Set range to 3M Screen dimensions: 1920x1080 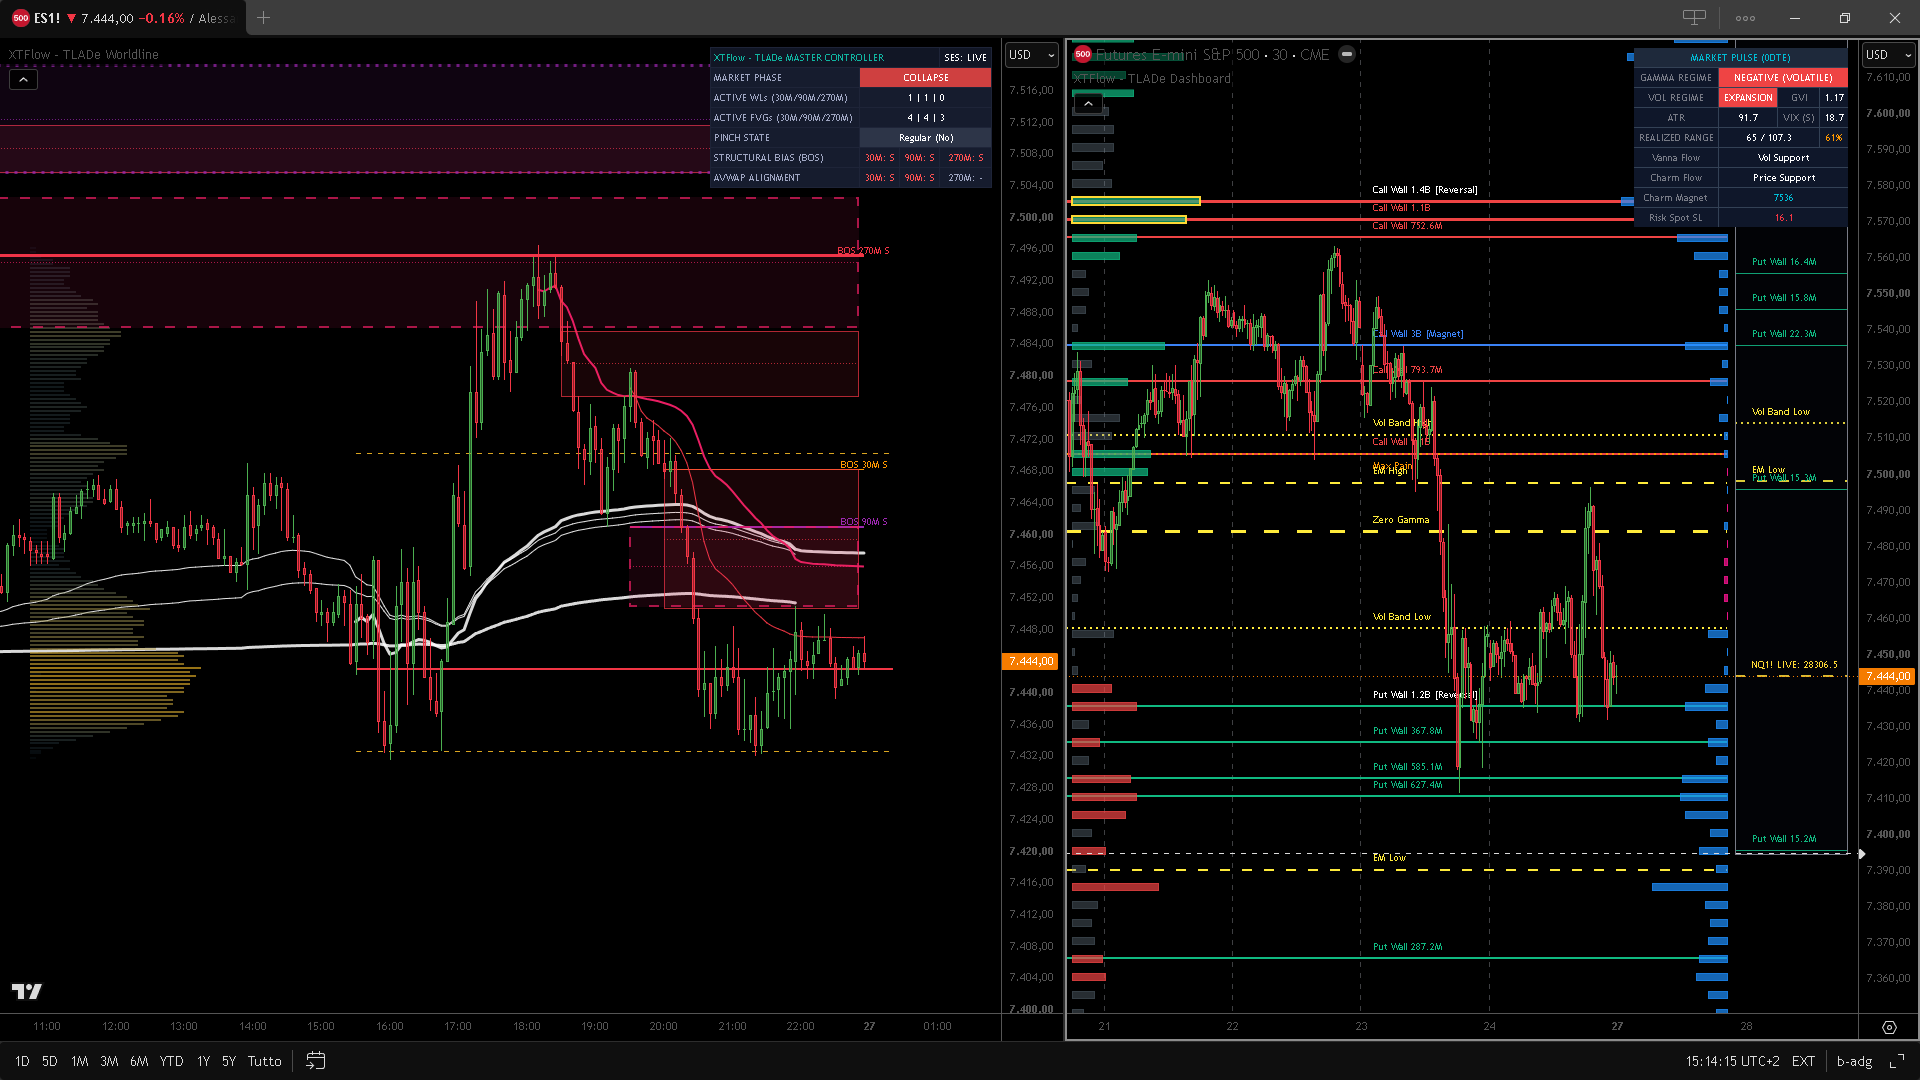pos(109,1061)
